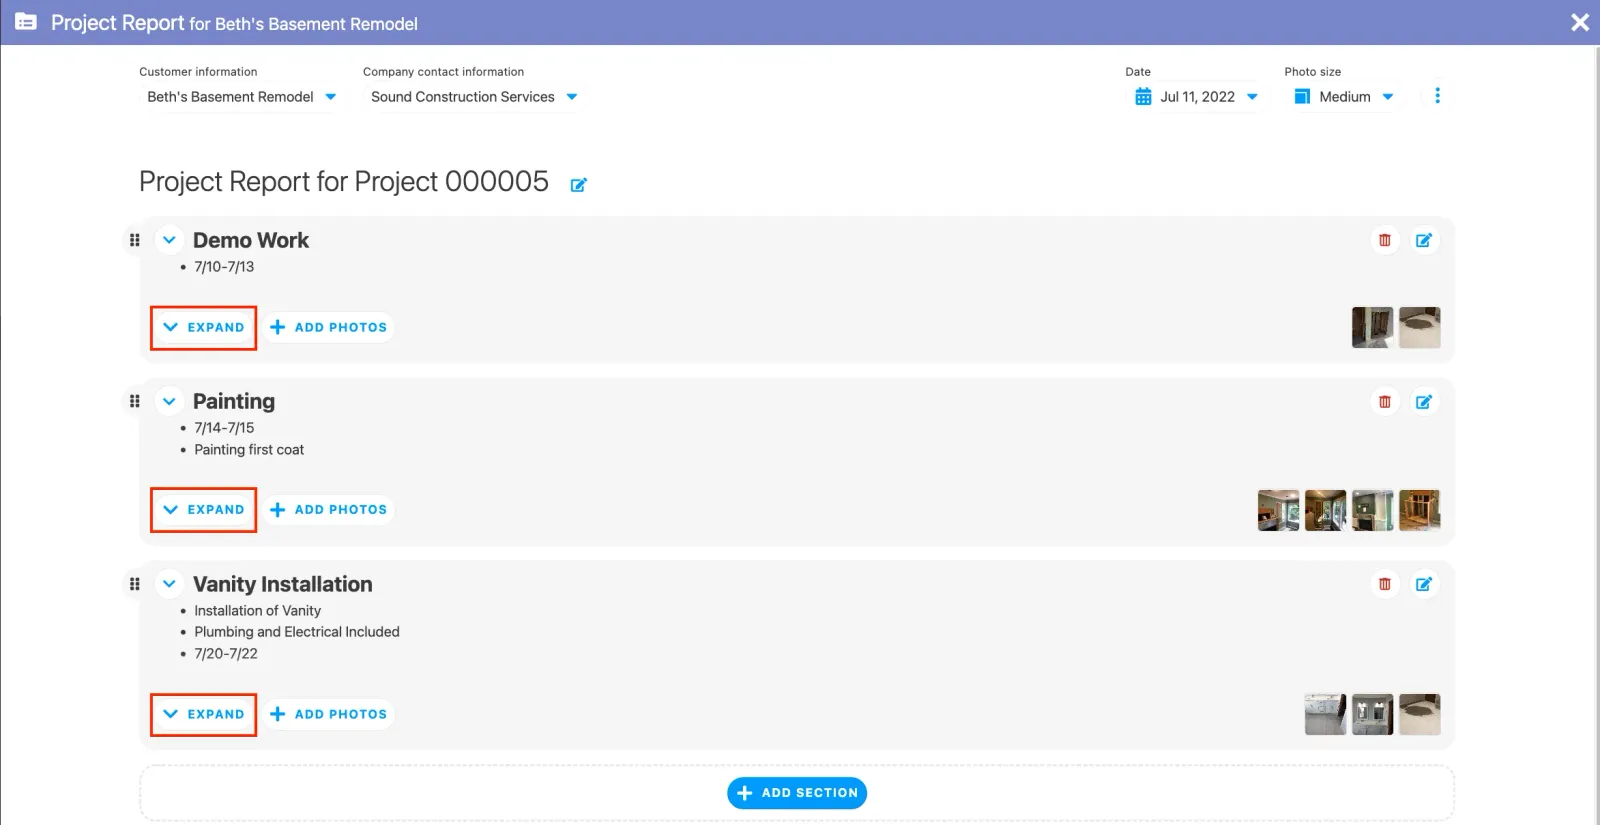
Task: Change Photo size from Medium
Action: [1344, 97]
